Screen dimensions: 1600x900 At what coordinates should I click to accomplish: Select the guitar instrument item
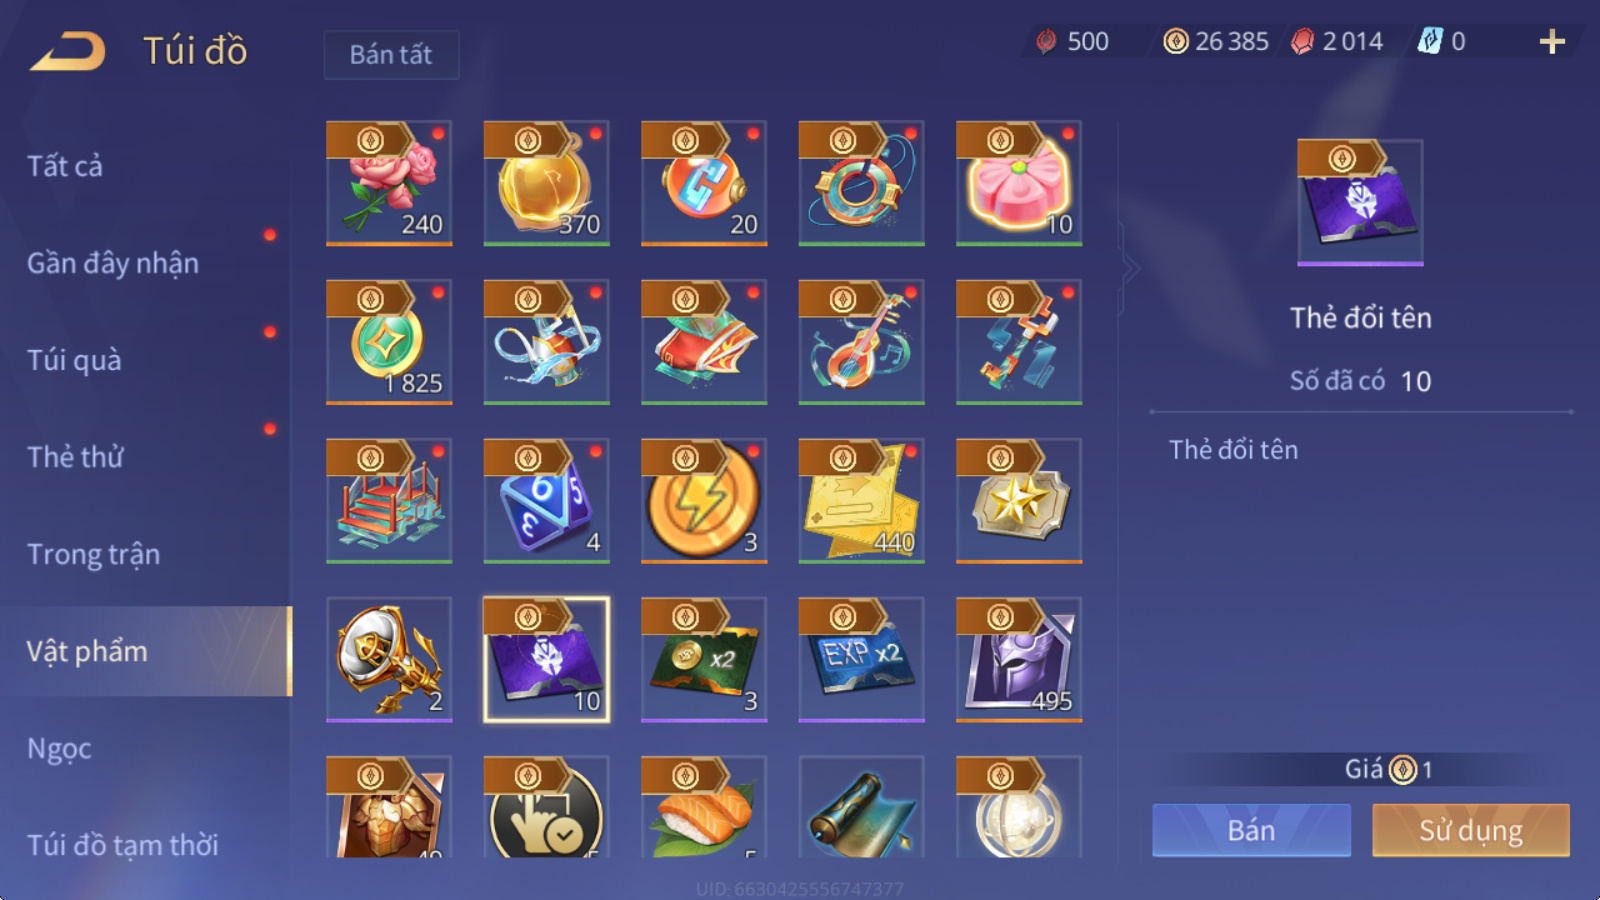click(x=861, y=342)
